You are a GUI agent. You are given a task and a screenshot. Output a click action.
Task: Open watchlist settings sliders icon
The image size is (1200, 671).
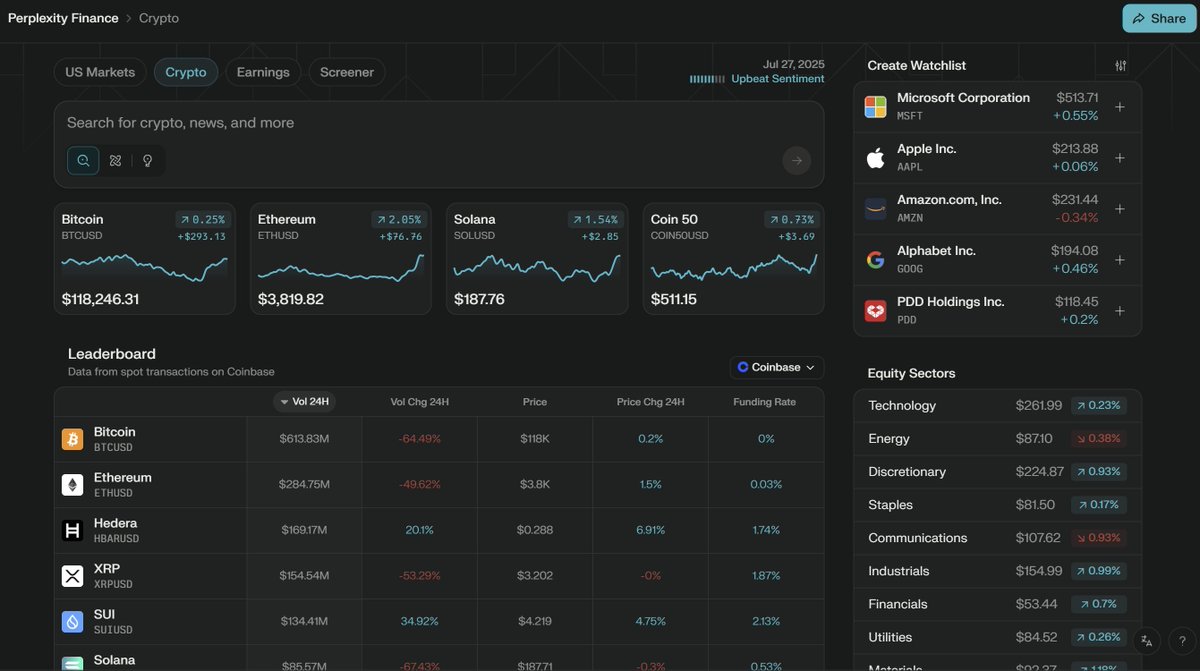[x=1120, y=65]
